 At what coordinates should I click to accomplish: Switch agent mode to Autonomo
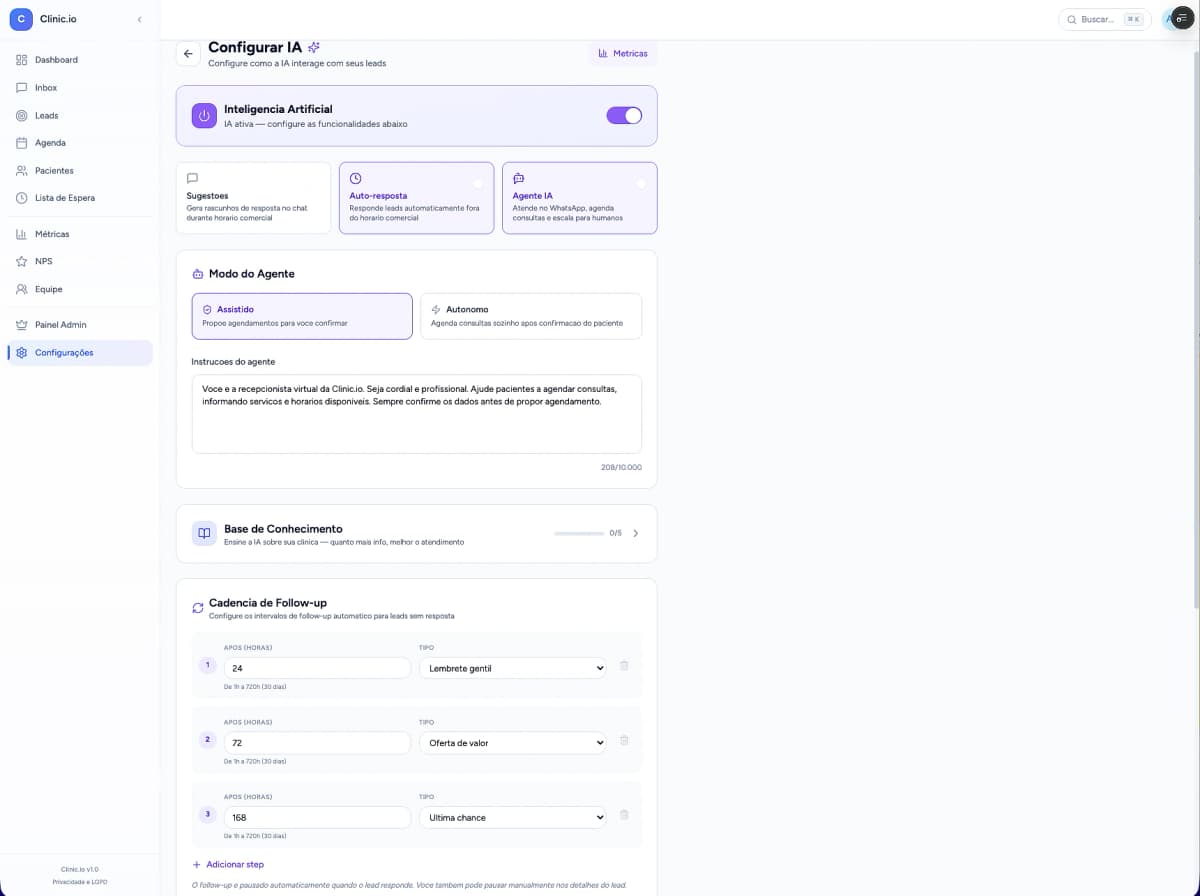(530, 315)
